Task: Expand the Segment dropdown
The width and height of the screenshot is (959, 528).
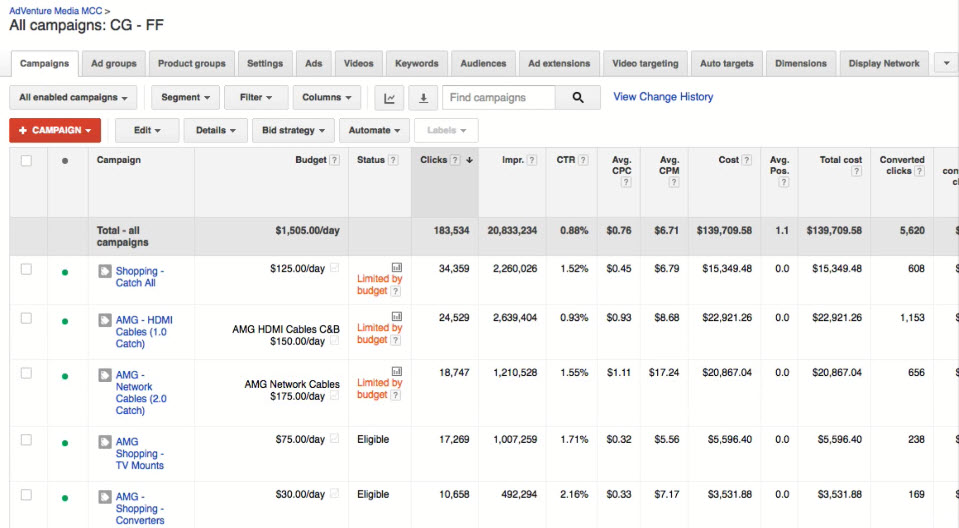Action: click(186, 98)
